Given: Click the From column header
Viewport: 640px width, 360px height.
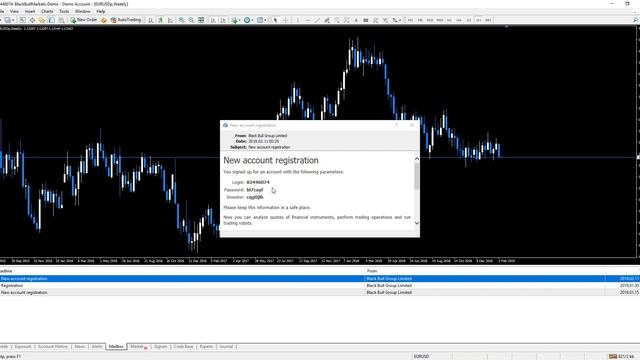Looking at the screenshot, I should pyautogui.click(x=485, y=271).
